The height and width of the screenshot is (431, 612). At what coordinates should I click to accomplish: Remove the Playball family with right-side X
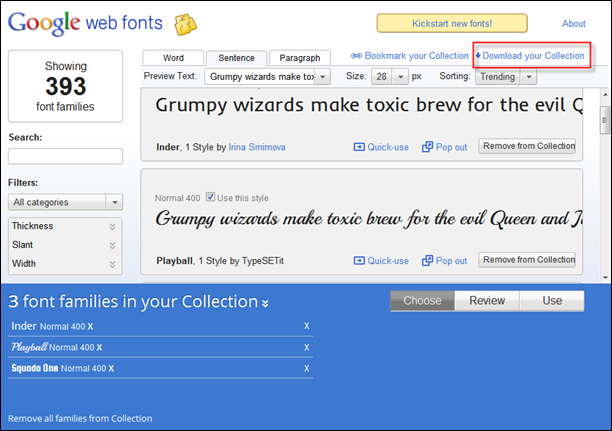click(307, 347)
